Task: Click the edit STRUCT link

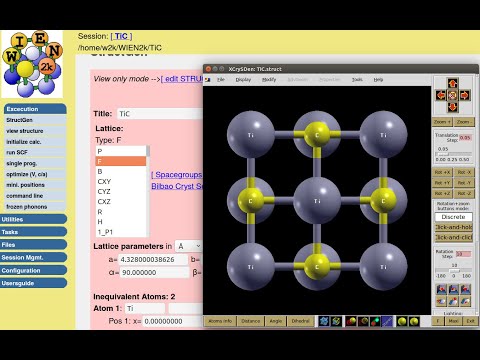Action: click(182, 79)
